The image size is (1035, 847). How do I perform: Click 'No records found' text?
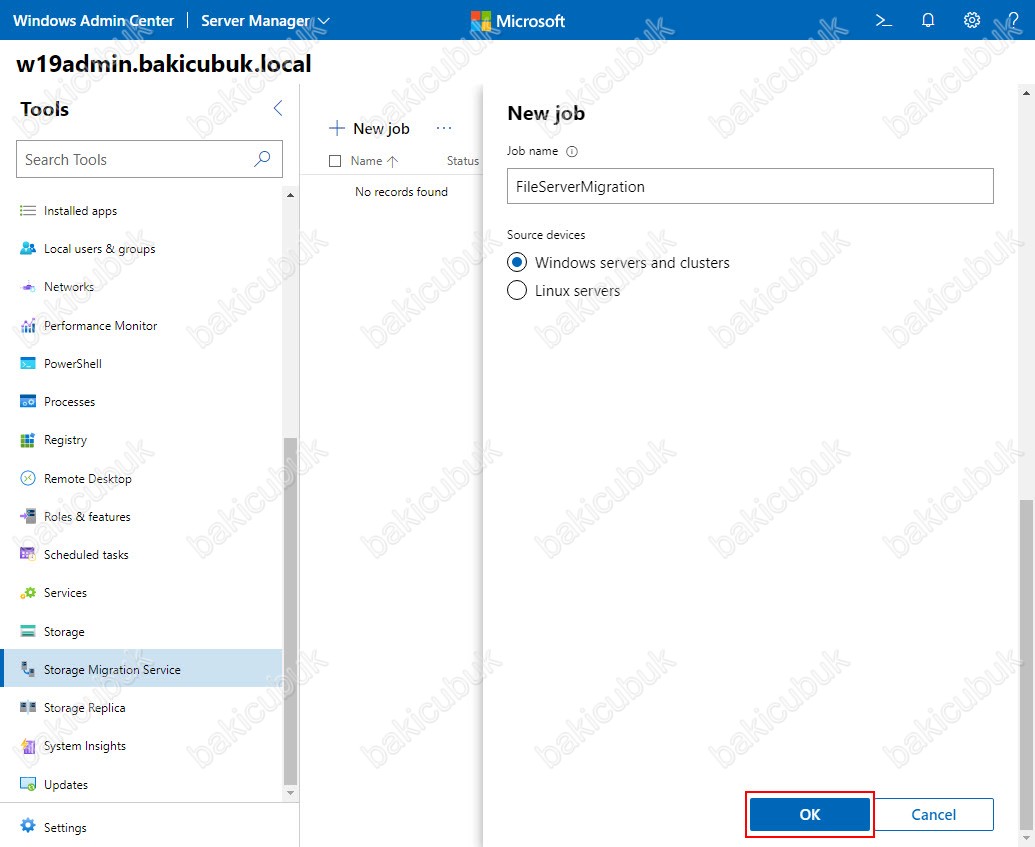click(x=401, y=191)
